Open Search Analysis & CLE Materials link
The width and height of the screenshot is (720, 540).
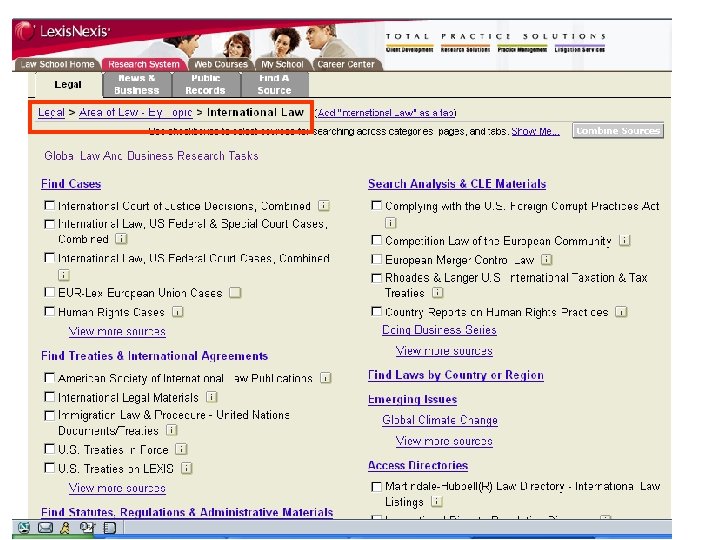(457, 184)
